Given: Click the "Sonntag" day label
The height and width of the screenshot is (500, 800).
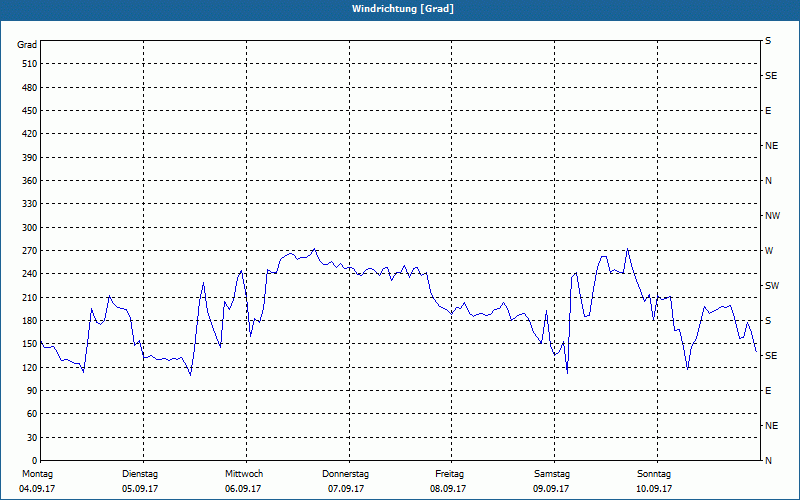Looking at the screenshot, I should tap(654, 474).
